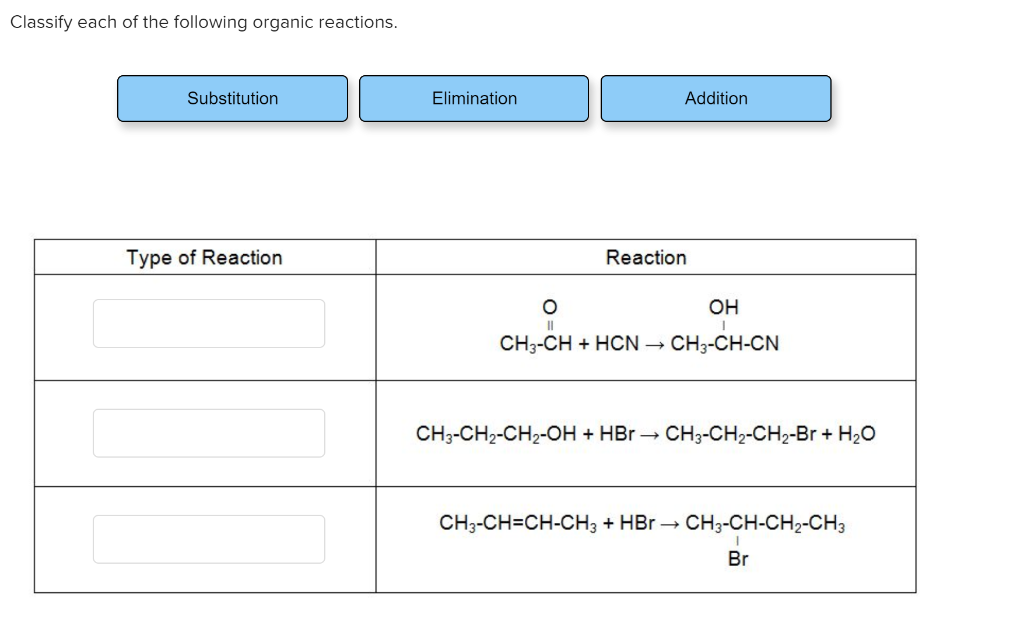The width and height of the screenshot is (1024, 622).
Task: Click answer box for HCN reaction row
Action: point(209,323)
